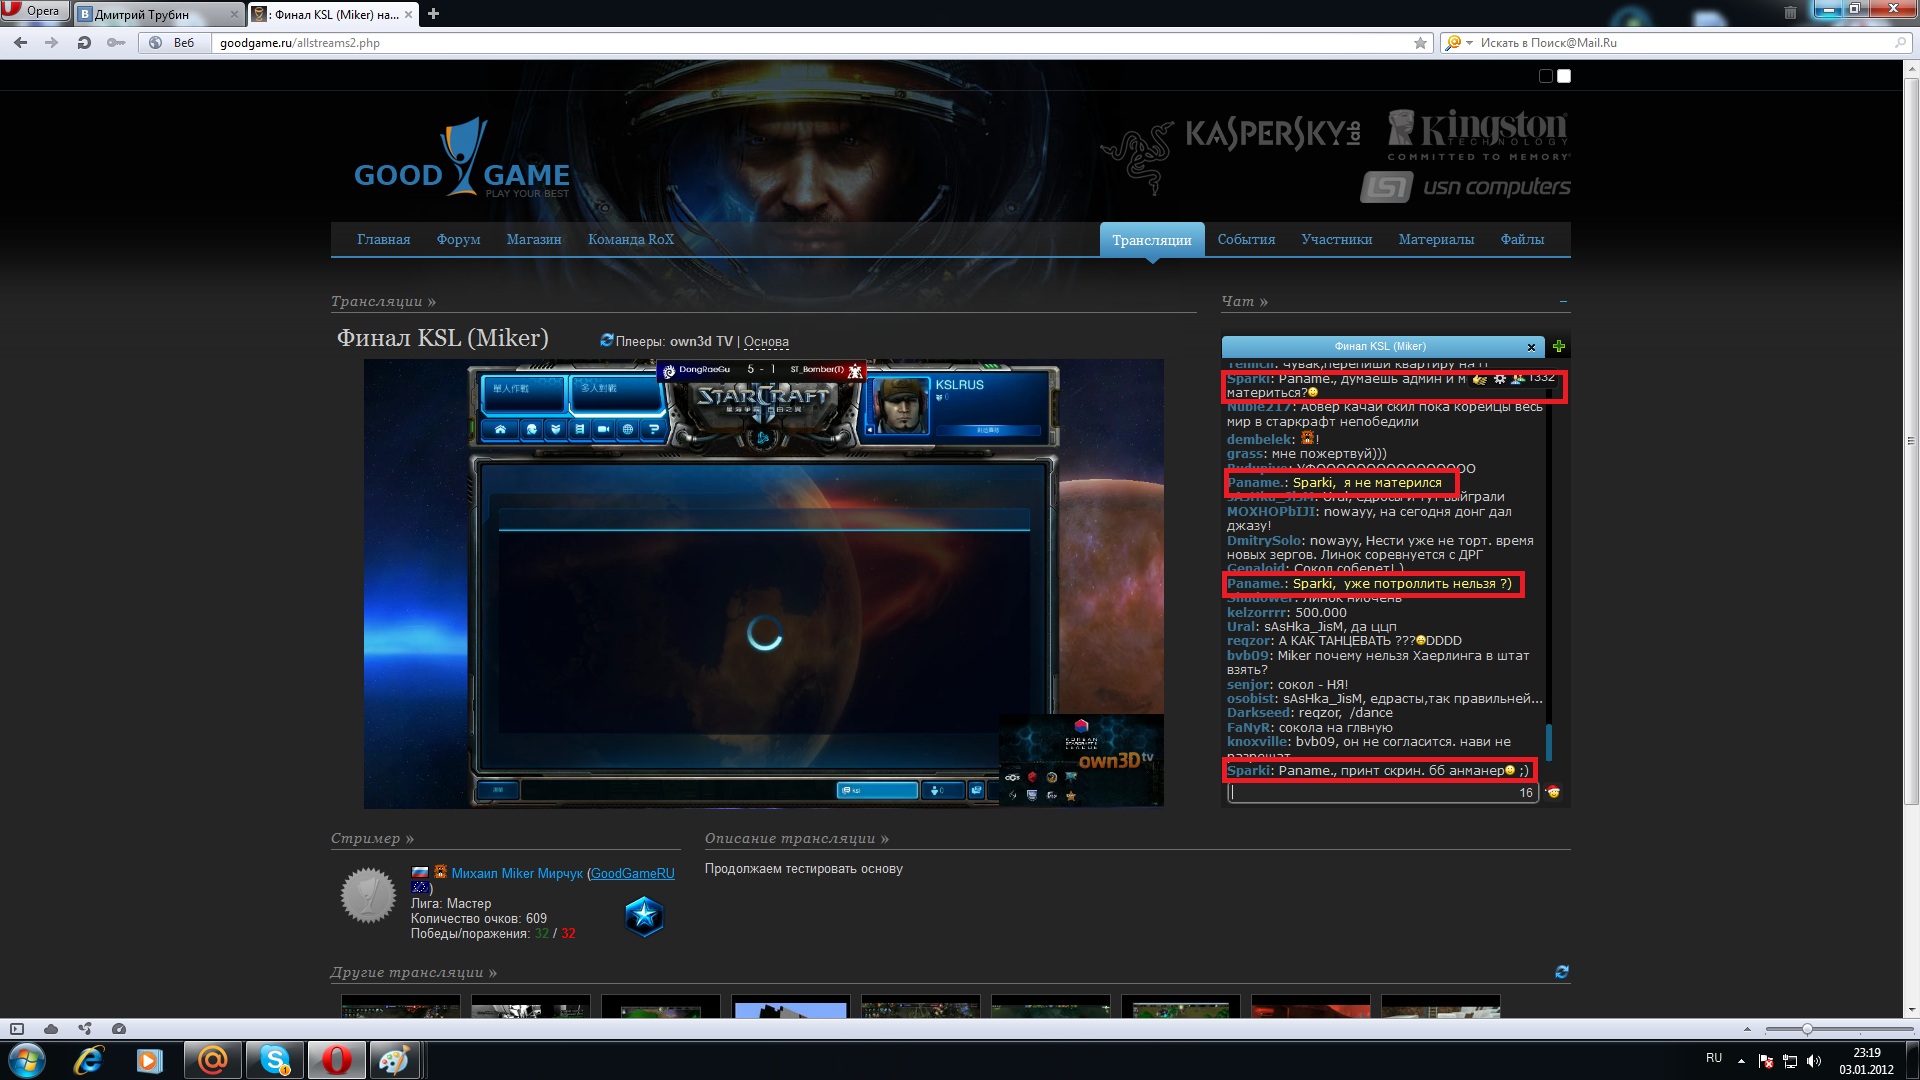Open the Главная menu item
The height and width of the screenshot is (1080, 1920).
click(x=384, y=240)
